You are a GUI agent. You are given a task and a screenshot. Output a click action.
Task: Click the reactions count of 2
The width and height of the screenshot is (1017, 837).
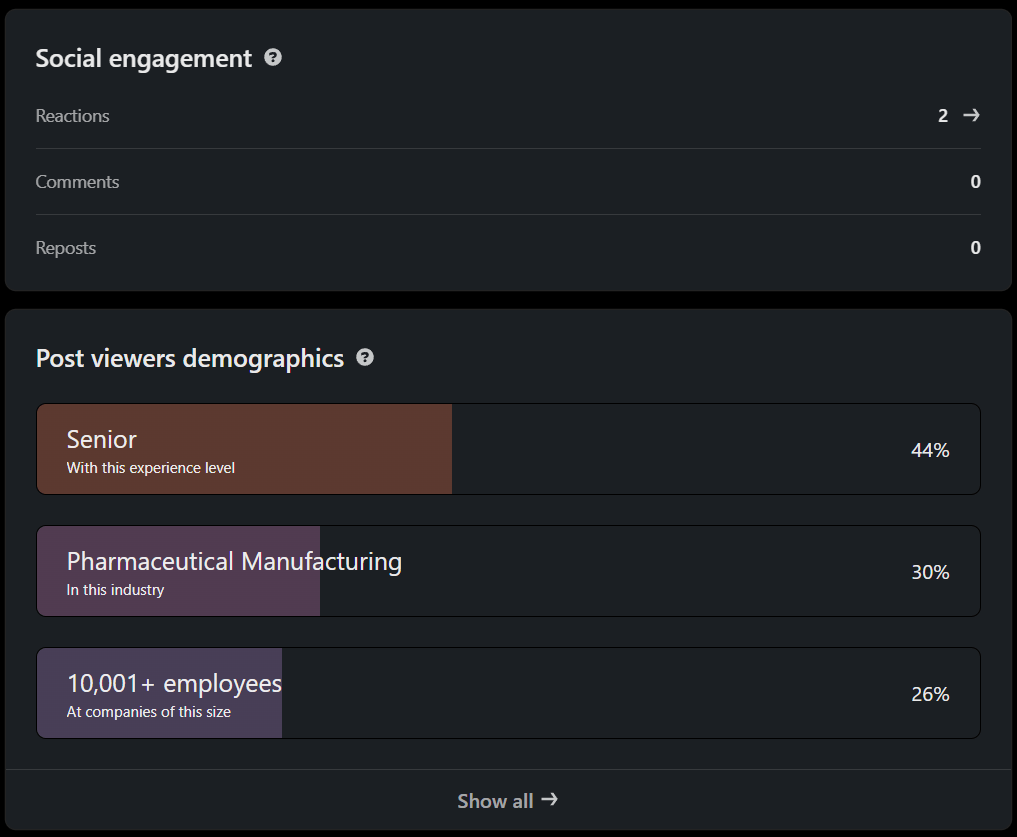(x=943, y=116)
